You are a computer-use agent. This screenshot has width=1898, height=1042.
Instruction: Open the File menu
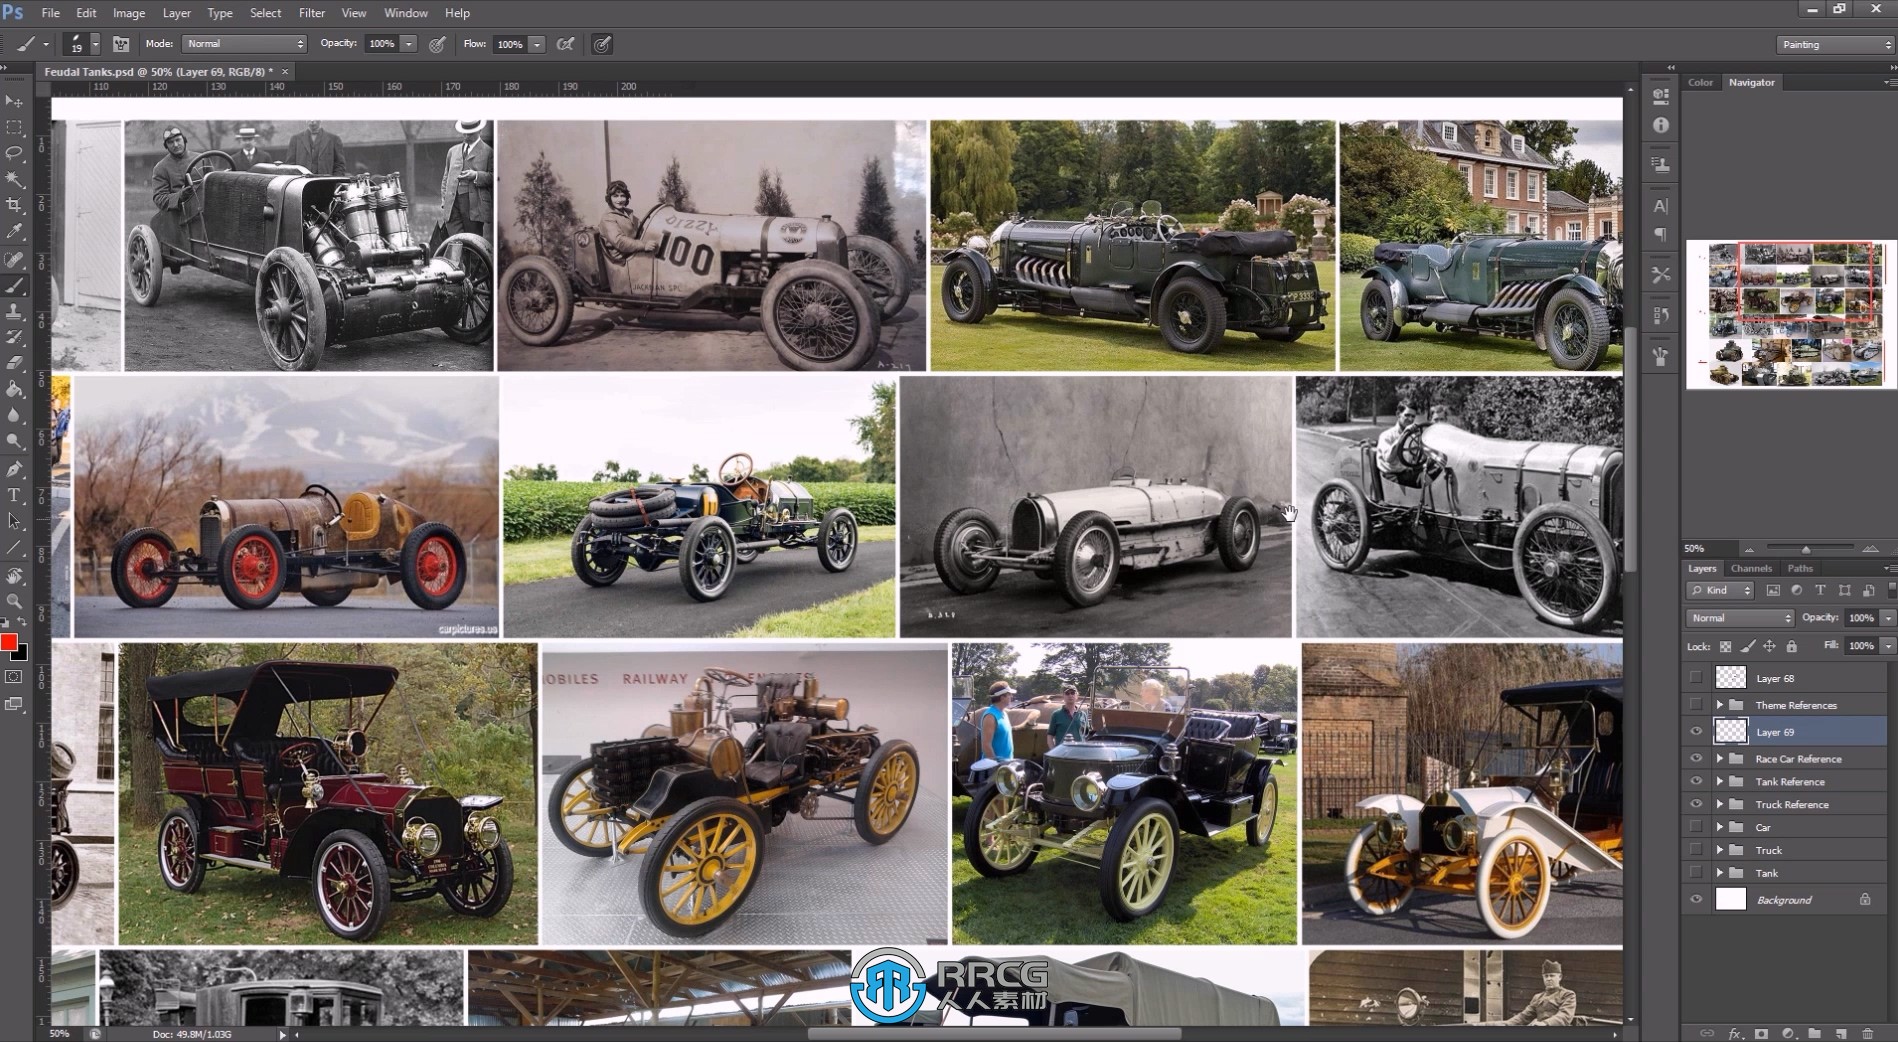(50, 13)
